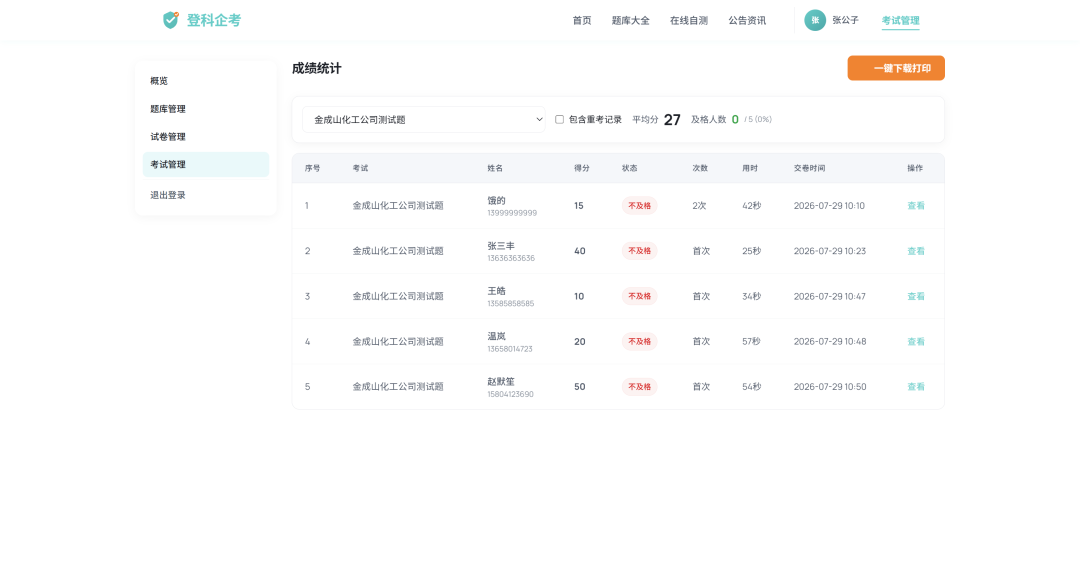1080x580 pixels.
Task: Click submission time 2026-07-29 10:23
Action: tap(830, 251)
